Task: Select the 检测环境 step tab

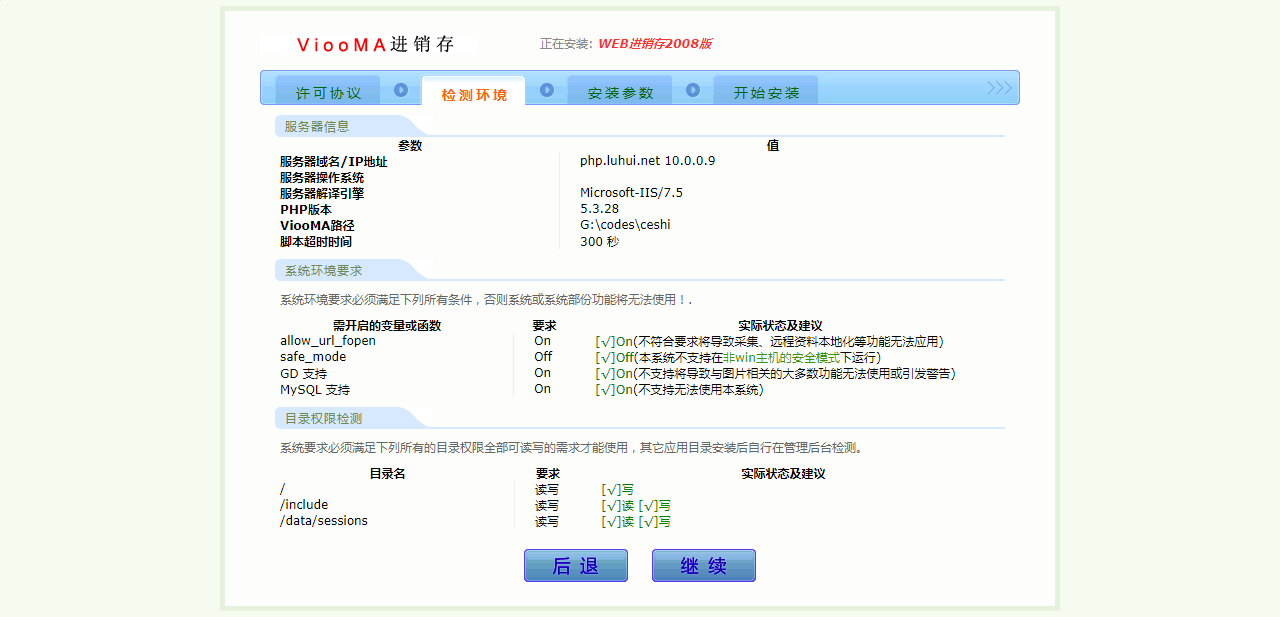Action: (474, 92)
